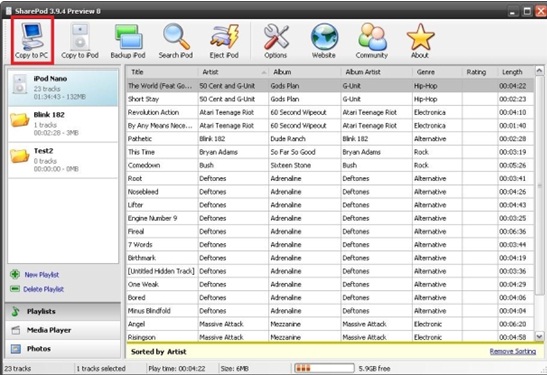Select the Blink 182 playlist folder
The width and height of the screenshot is (547, 375).
coord(63,124)
